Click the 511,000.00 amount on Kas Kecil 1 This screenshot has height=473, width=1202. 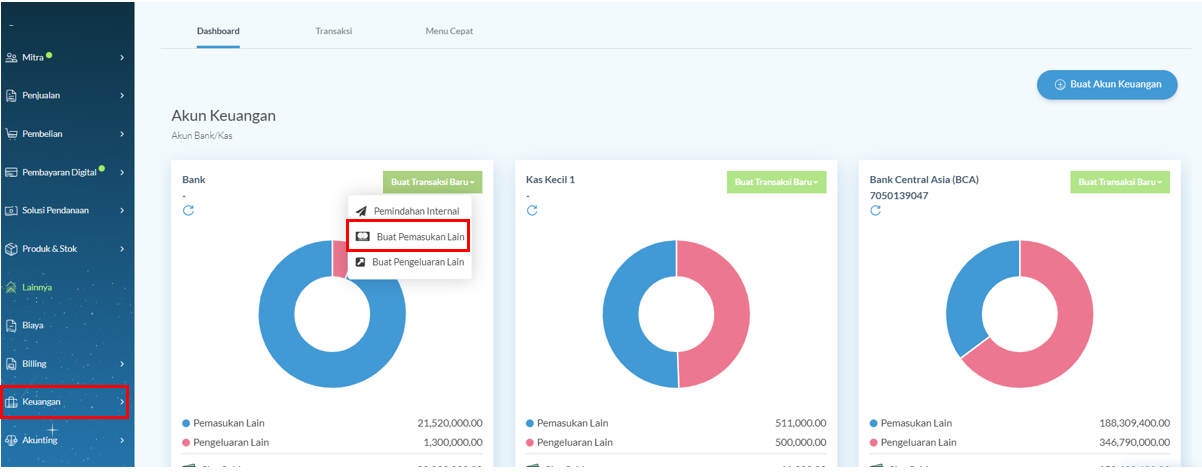click(800, 423)
